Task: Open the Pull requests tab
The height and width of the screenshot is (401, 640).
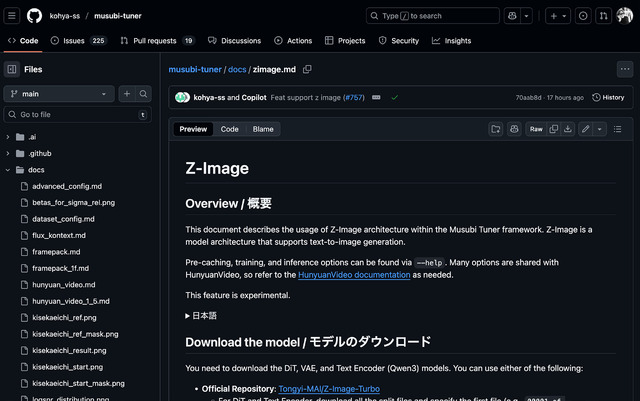Action: tap(157, 41)
